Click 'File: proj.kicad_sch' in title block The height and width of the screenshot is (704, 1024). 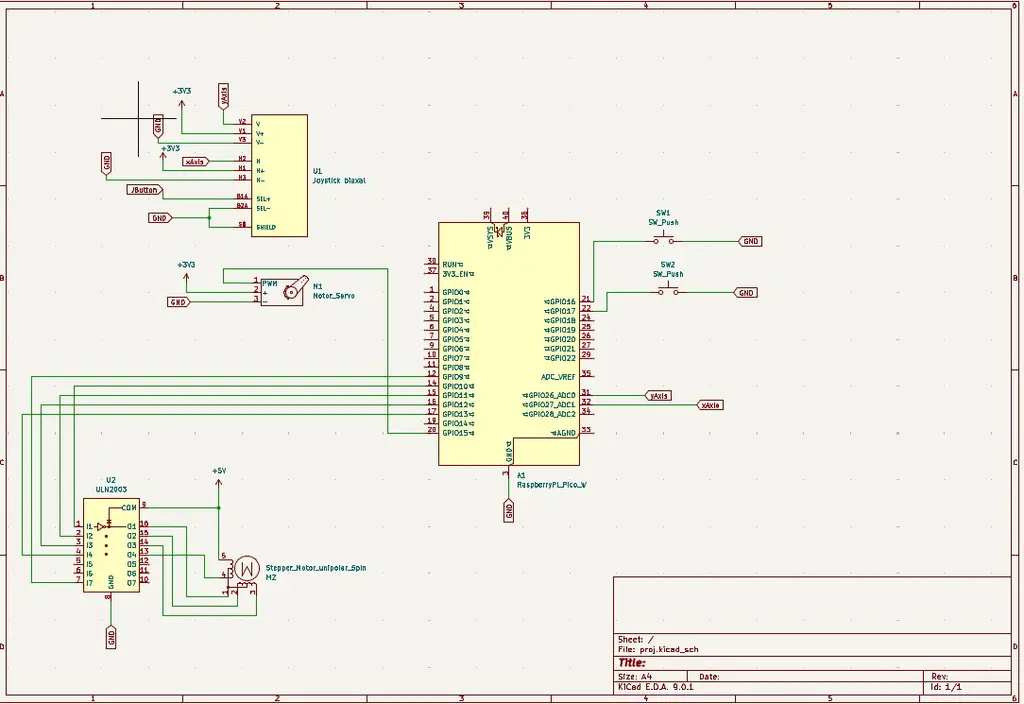coord(658,650)
